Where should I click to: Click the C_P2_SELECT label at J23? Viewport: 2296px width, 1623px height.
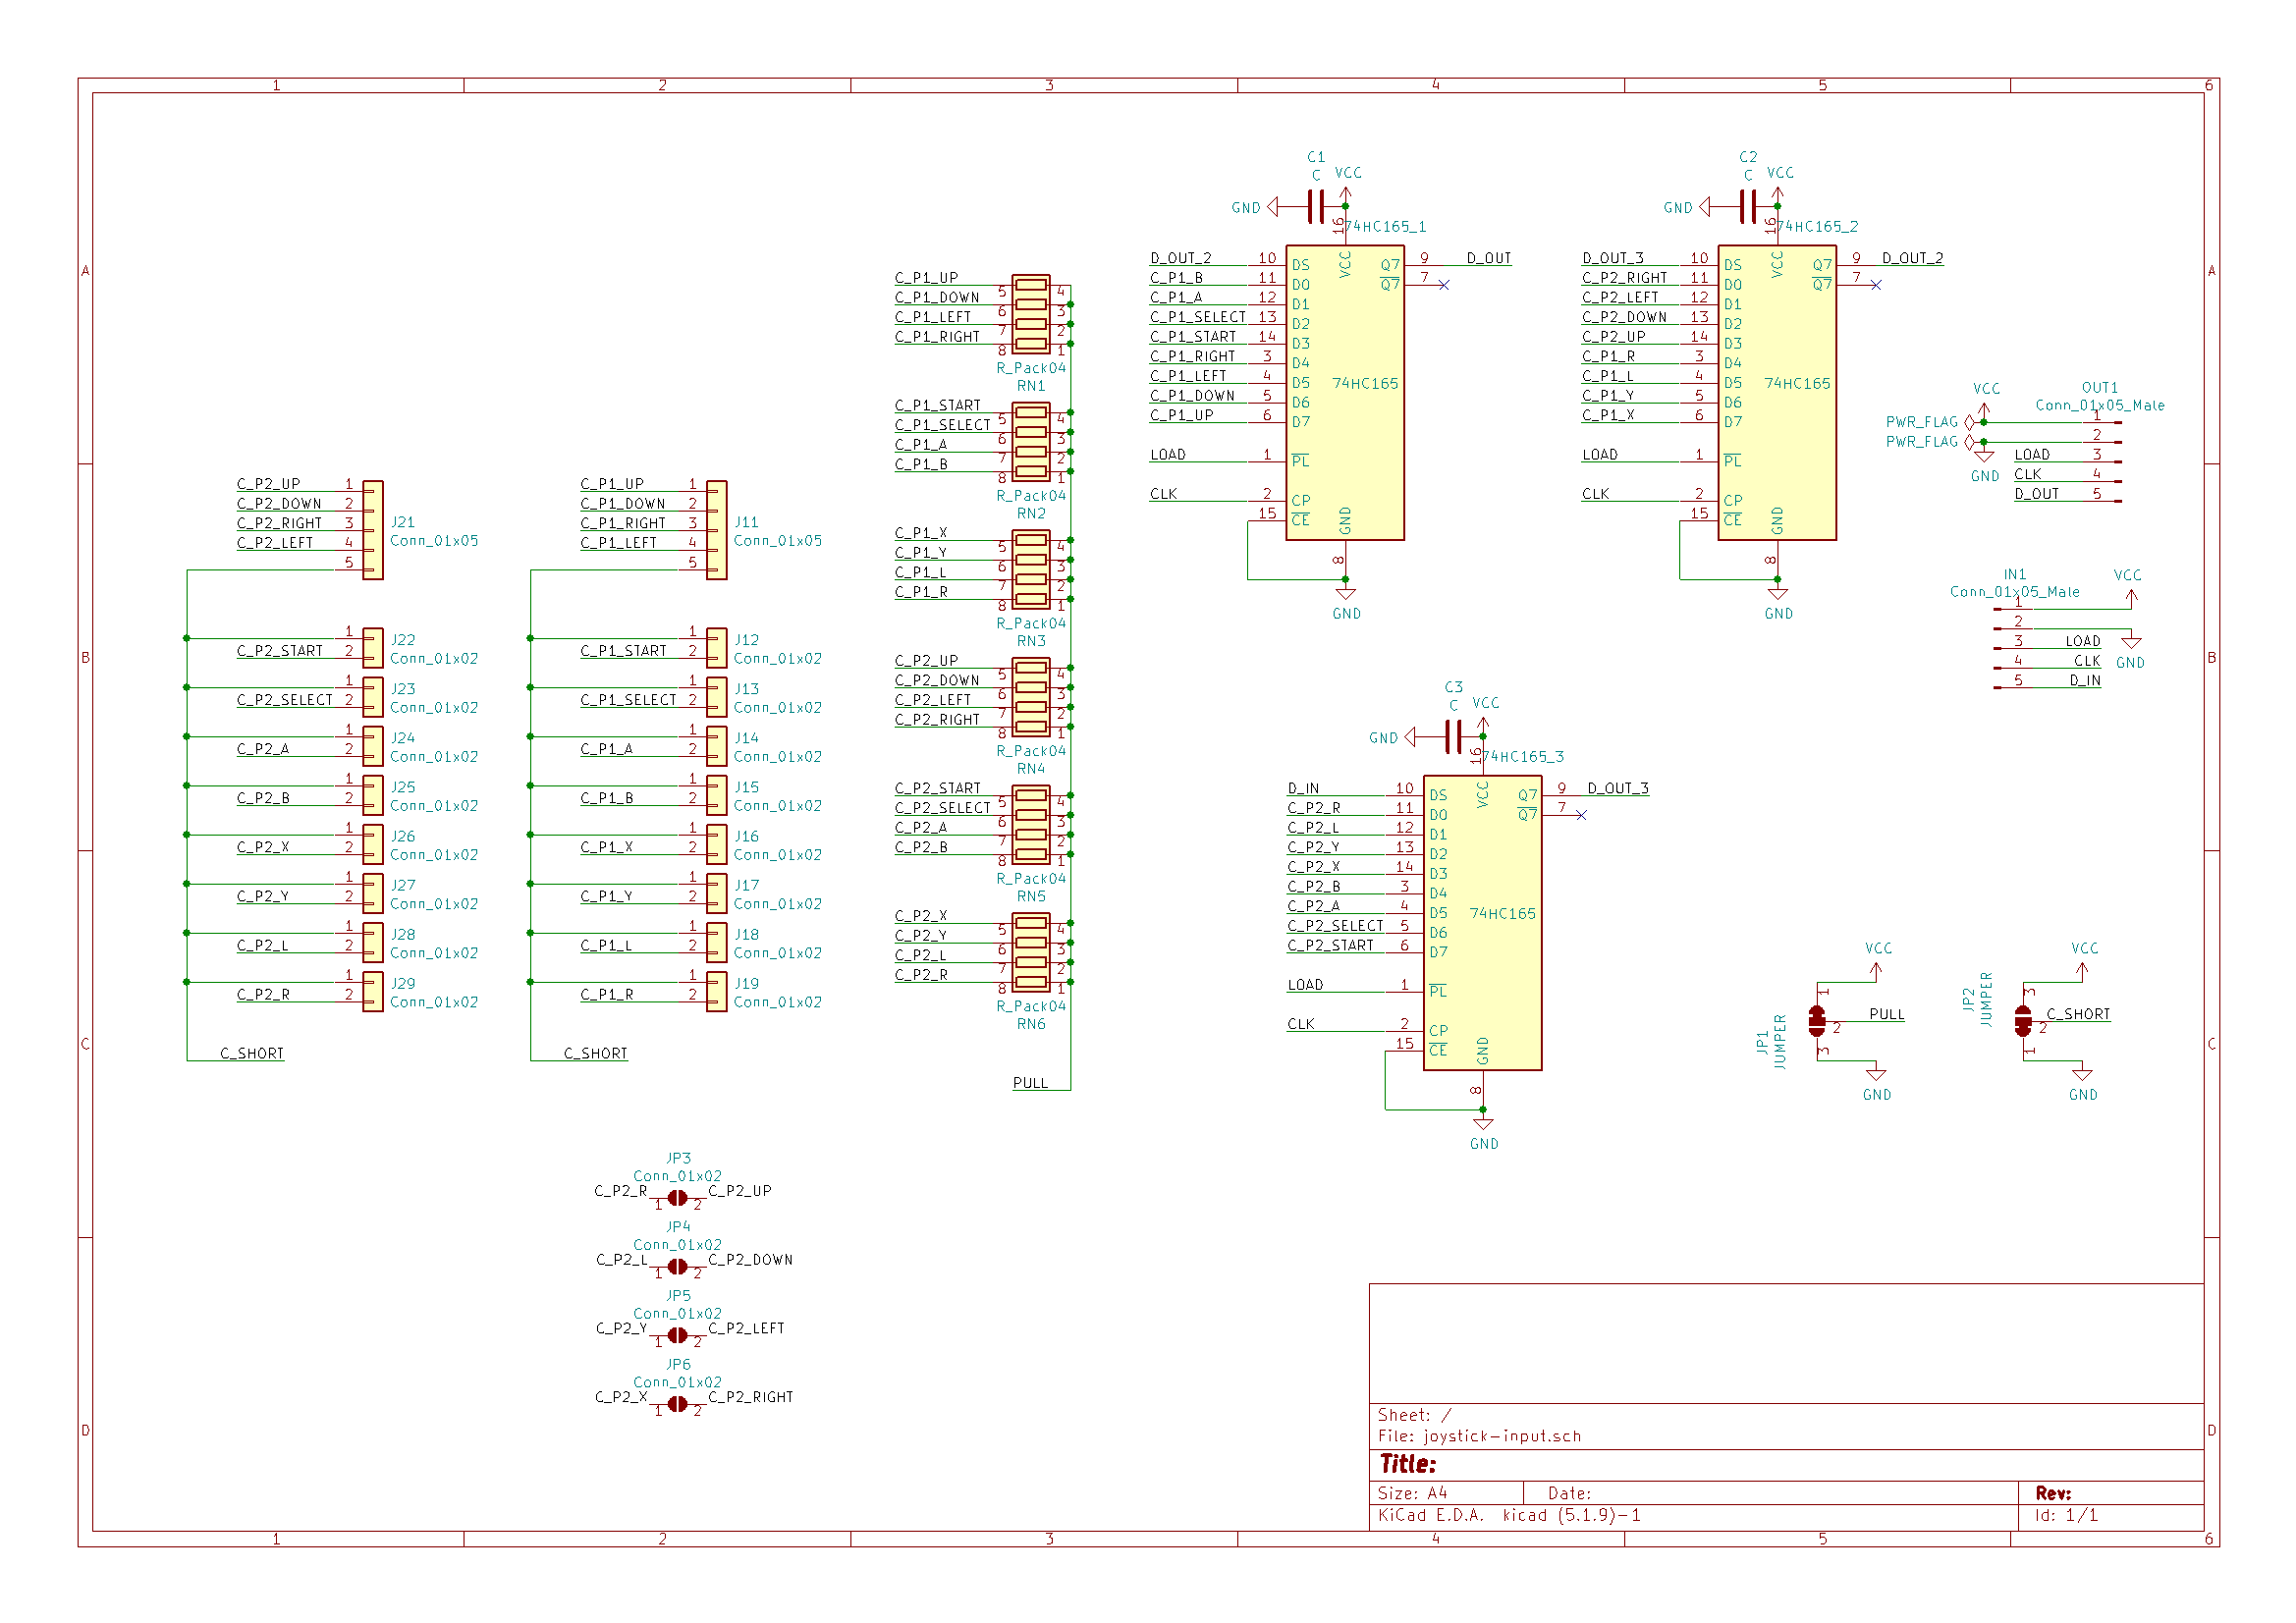pos(284,700)
